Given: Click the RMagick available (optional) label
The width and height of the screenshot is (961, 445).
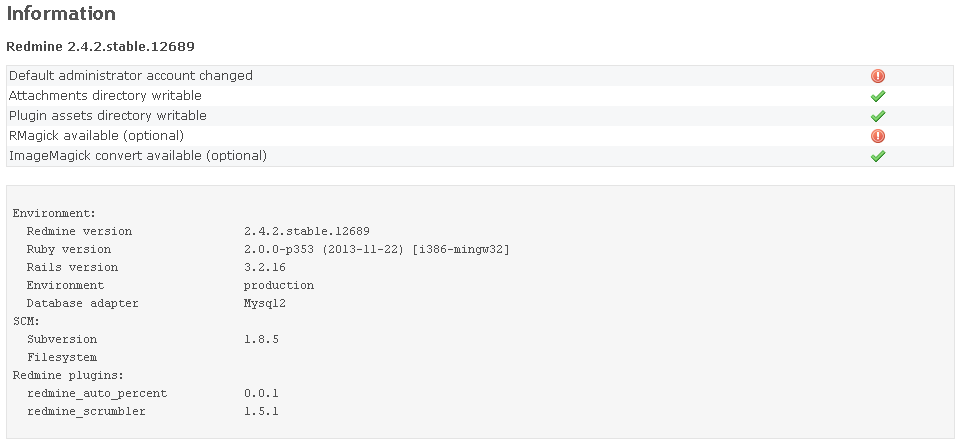Looking at the screenshot, I should [x=96, y=135].
